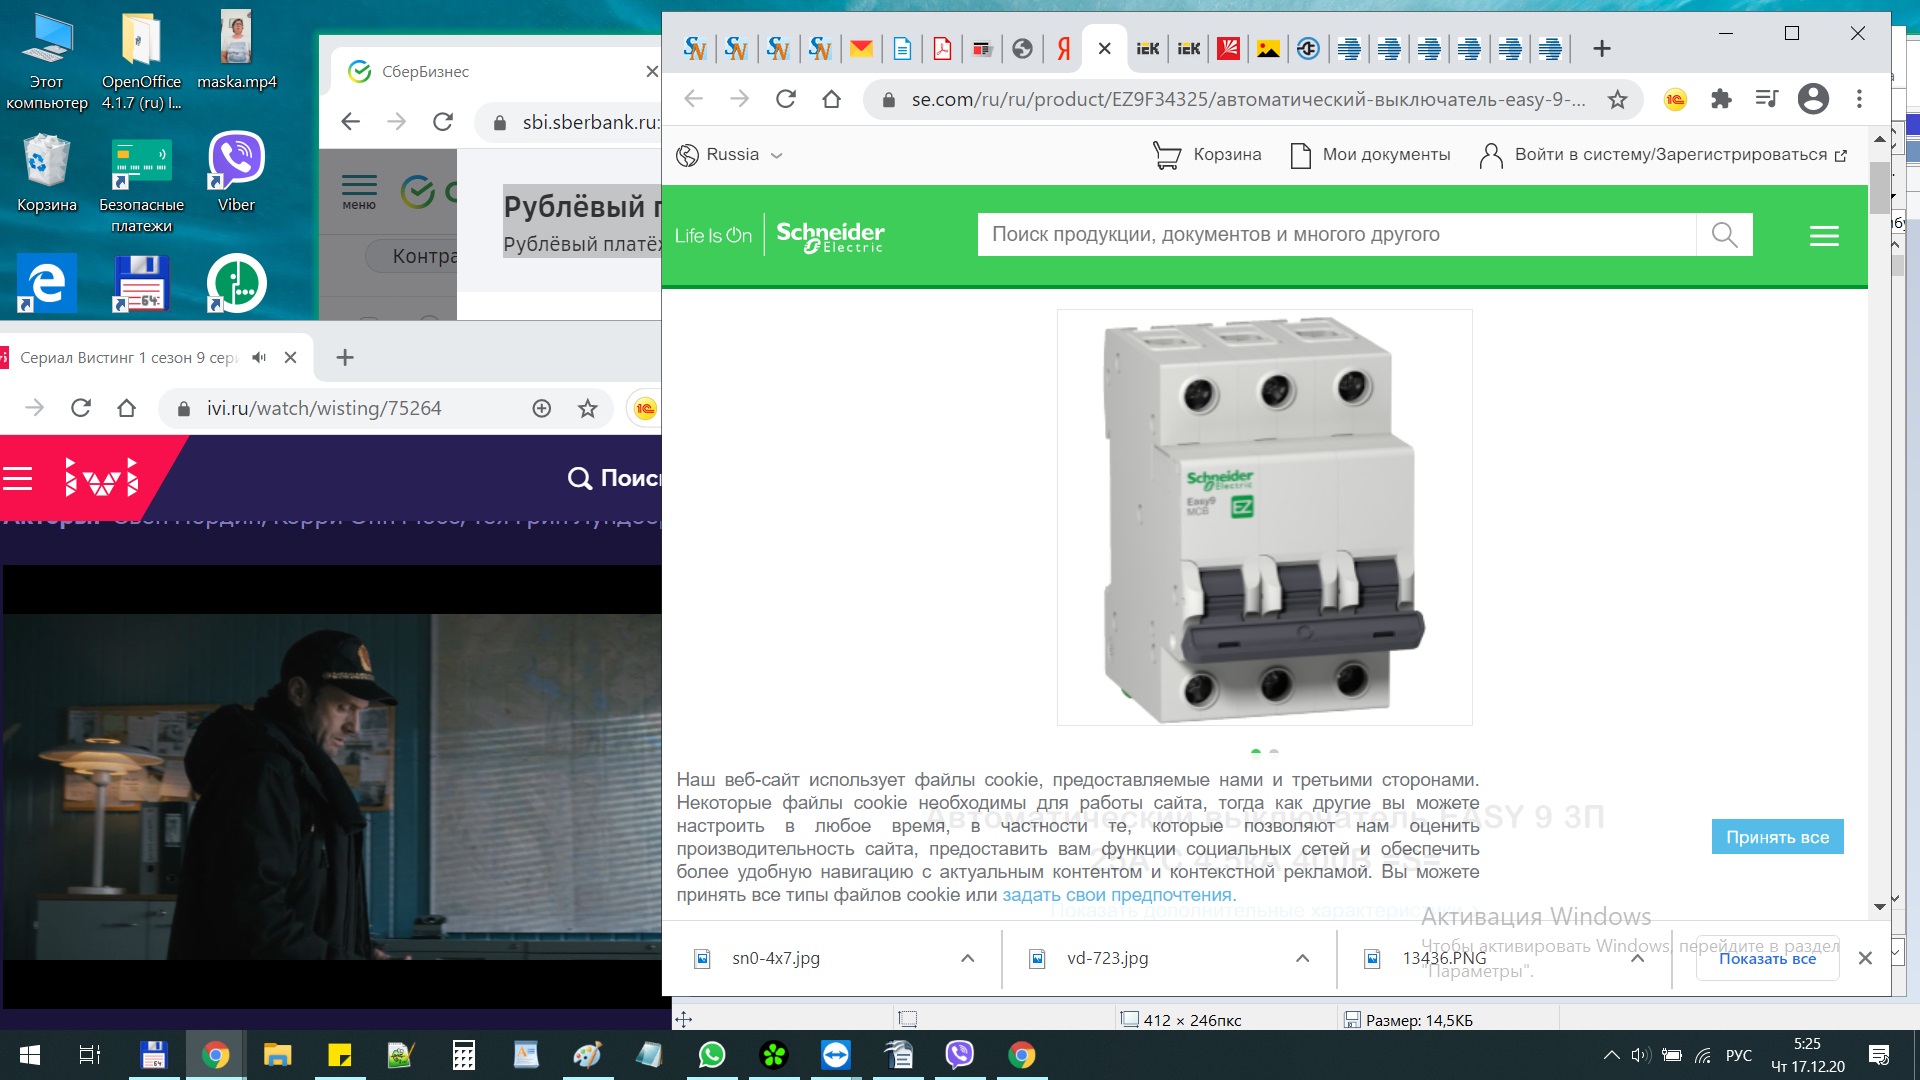Screen dimensions: 1920x1080
Task: Click Войти в систему/Зарегистрироваться link
Action: 1664,155
